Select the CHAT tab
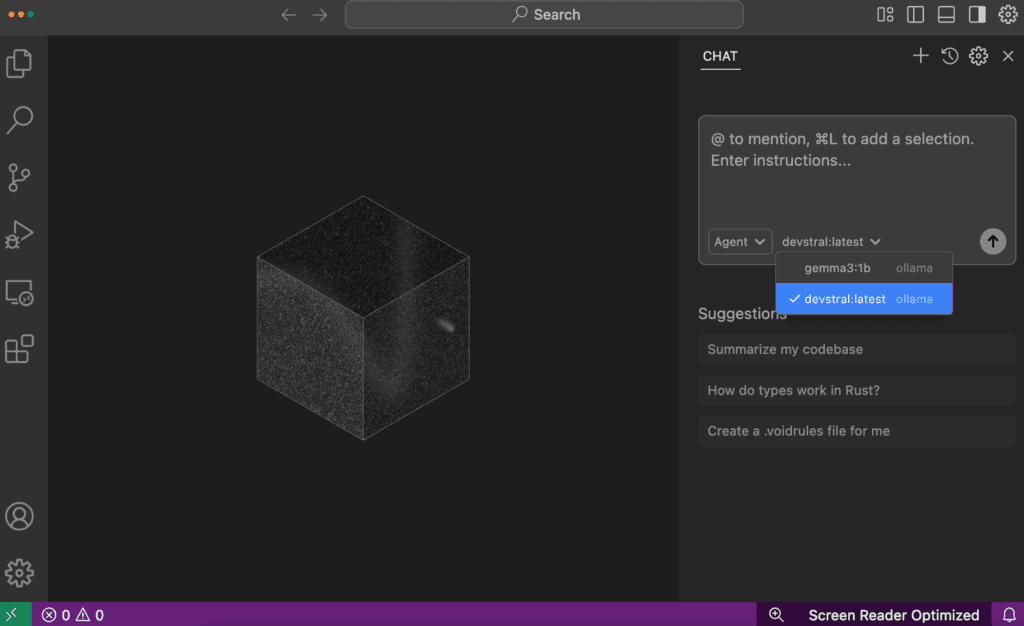 point(720,56)
